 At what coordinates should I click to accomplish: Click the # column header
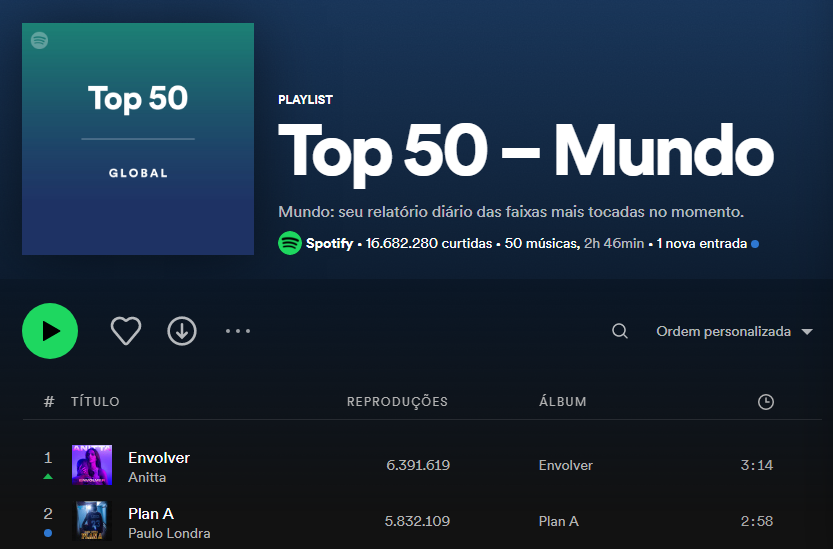[x=49, y=401]
